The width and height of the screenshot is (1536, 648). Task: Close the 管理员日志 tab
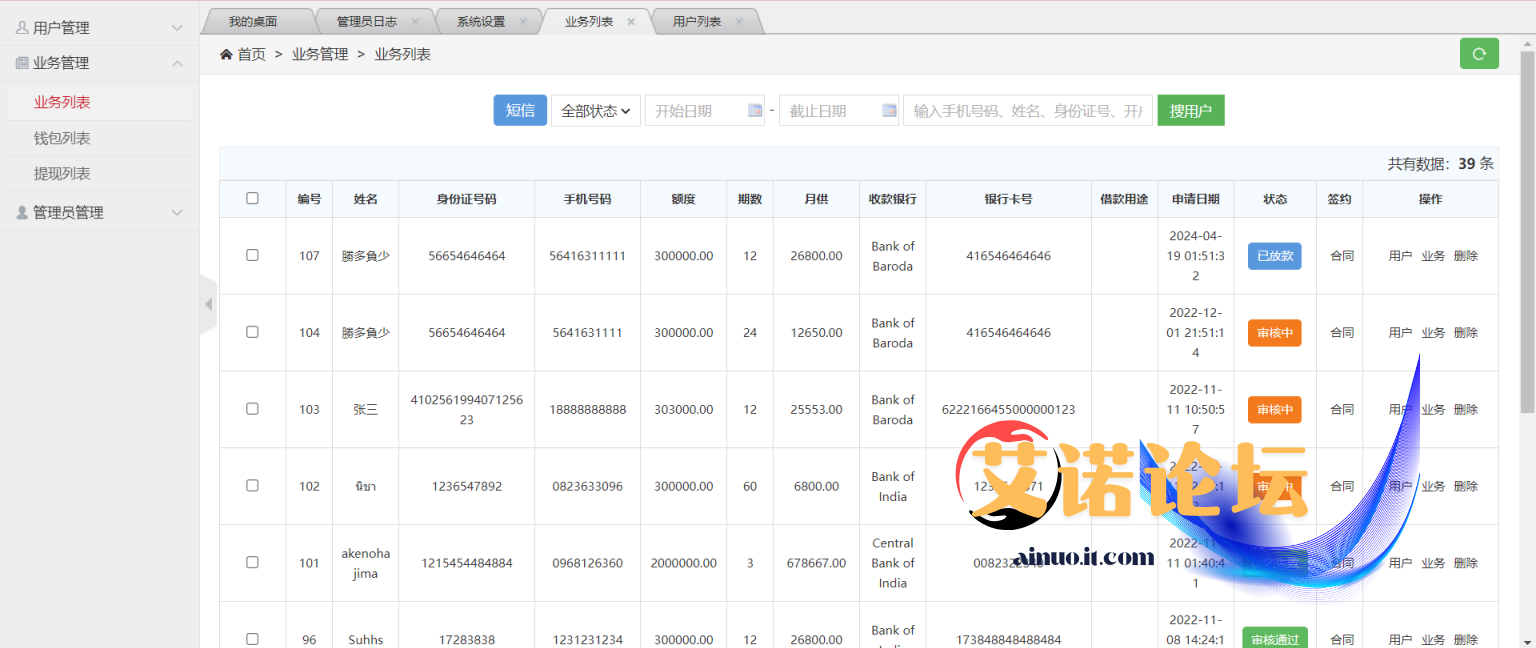point(415,21)
